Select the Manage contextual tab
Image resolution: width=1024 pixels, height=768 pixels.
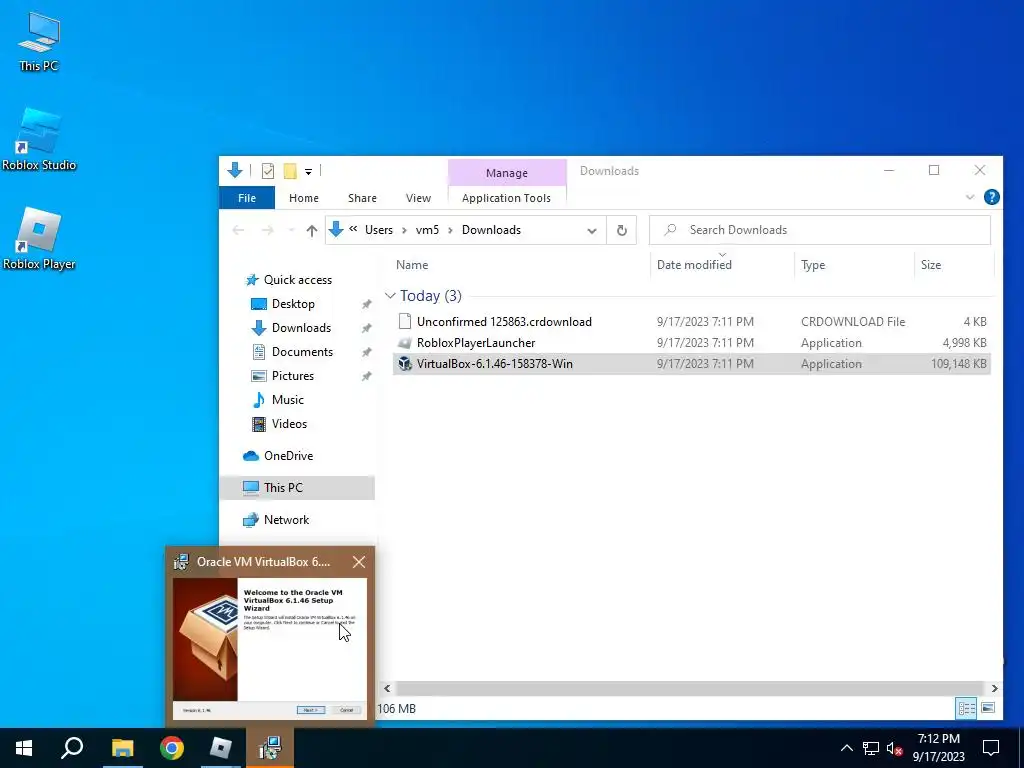507,173
